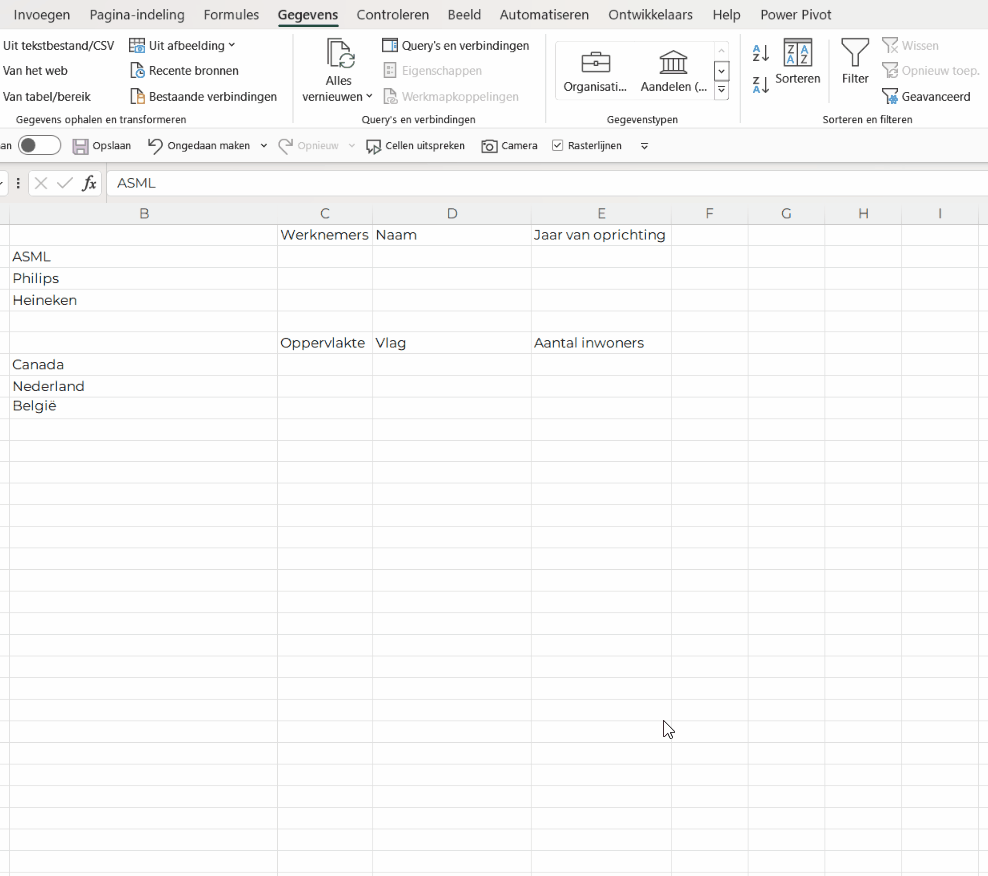Viewport: 988px width, 876px height.
Task: Click the Geavanceerd filter button
Action: tap(926, 97)
